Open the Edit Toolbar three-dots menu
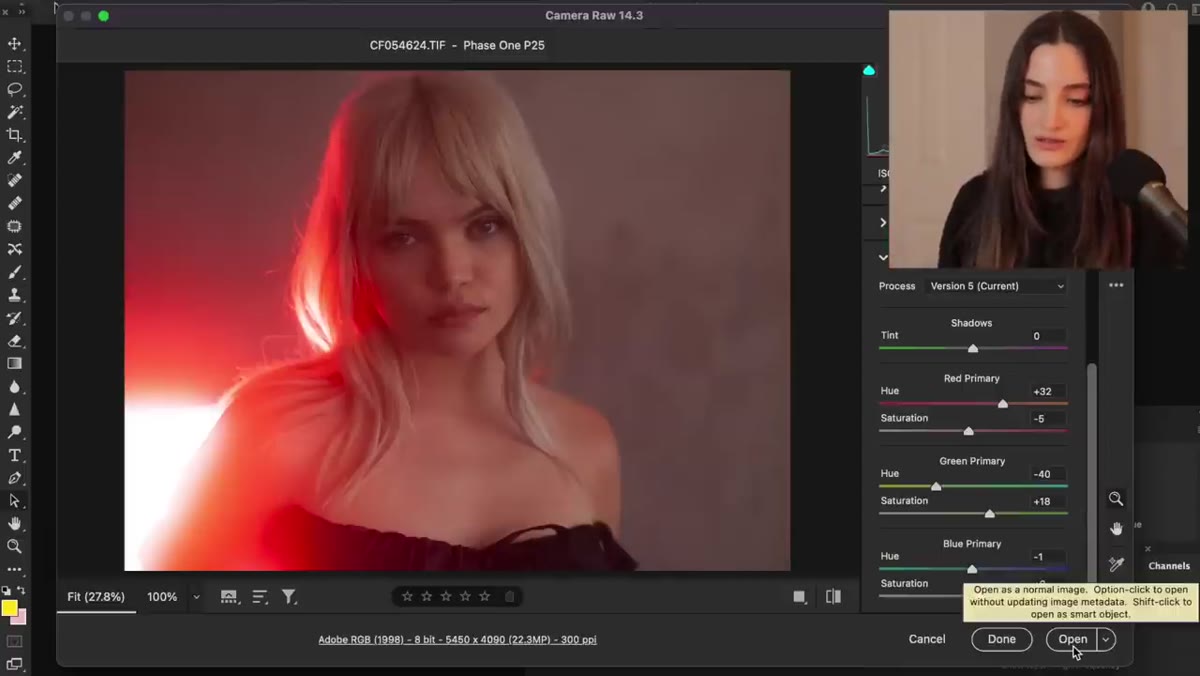 (x=15, y=569)
